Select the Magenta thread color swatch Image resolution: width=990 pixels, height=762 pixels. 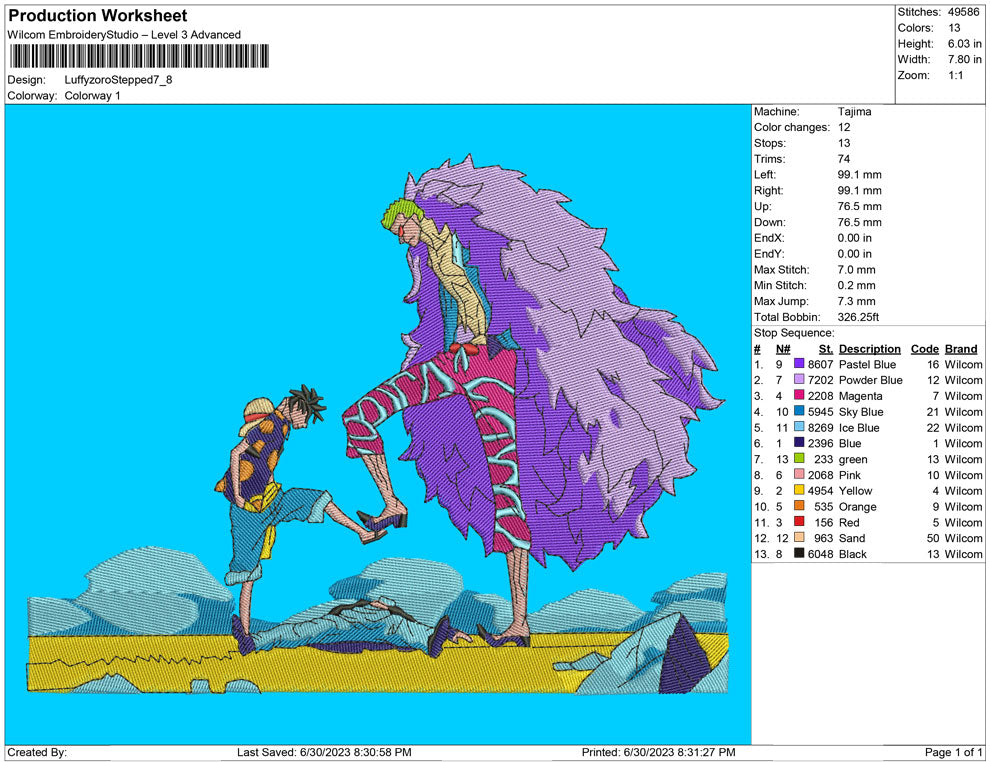[x=799, y=396]
